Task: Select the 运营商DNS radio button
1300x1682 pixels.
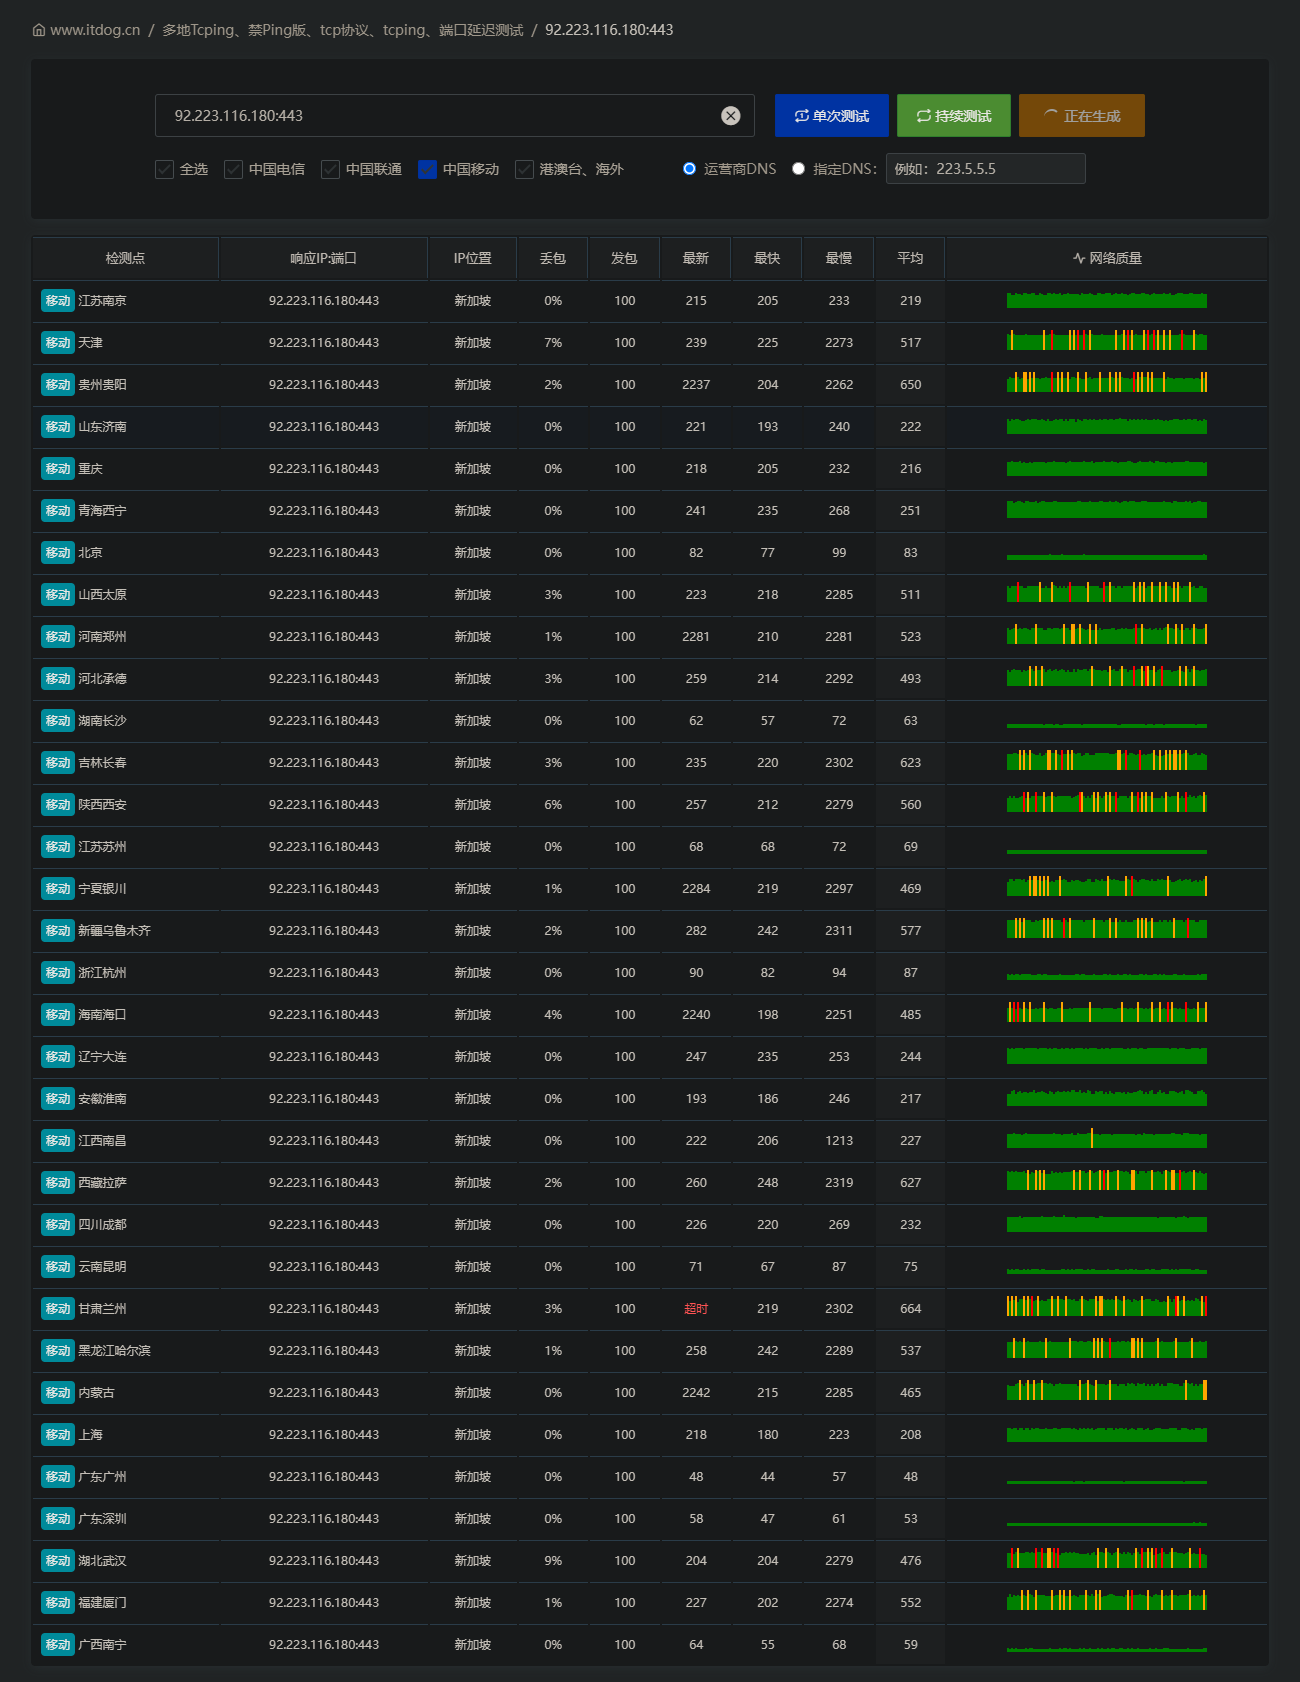Action: (689, 169)
